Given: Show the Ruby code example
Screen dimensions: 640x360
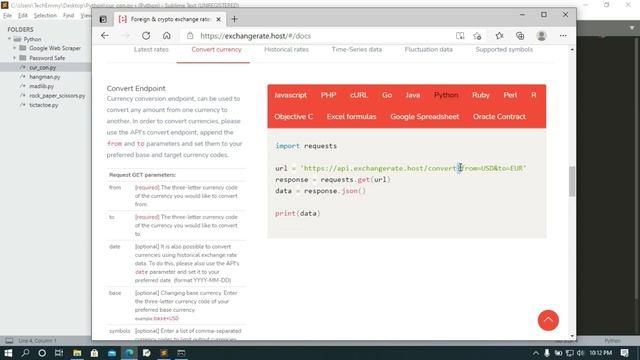Looking at the screenshot, I should click(480, 95).
